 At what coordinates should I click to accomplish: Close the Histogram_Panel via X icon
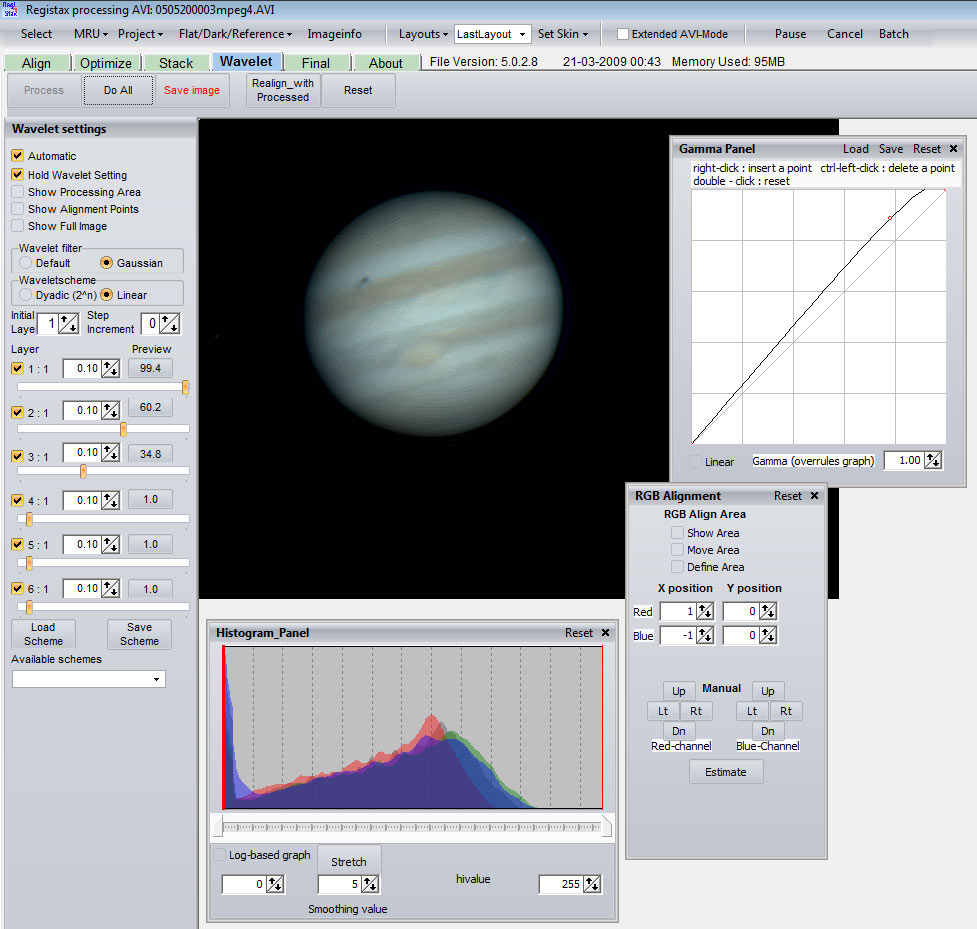point(605,633)
